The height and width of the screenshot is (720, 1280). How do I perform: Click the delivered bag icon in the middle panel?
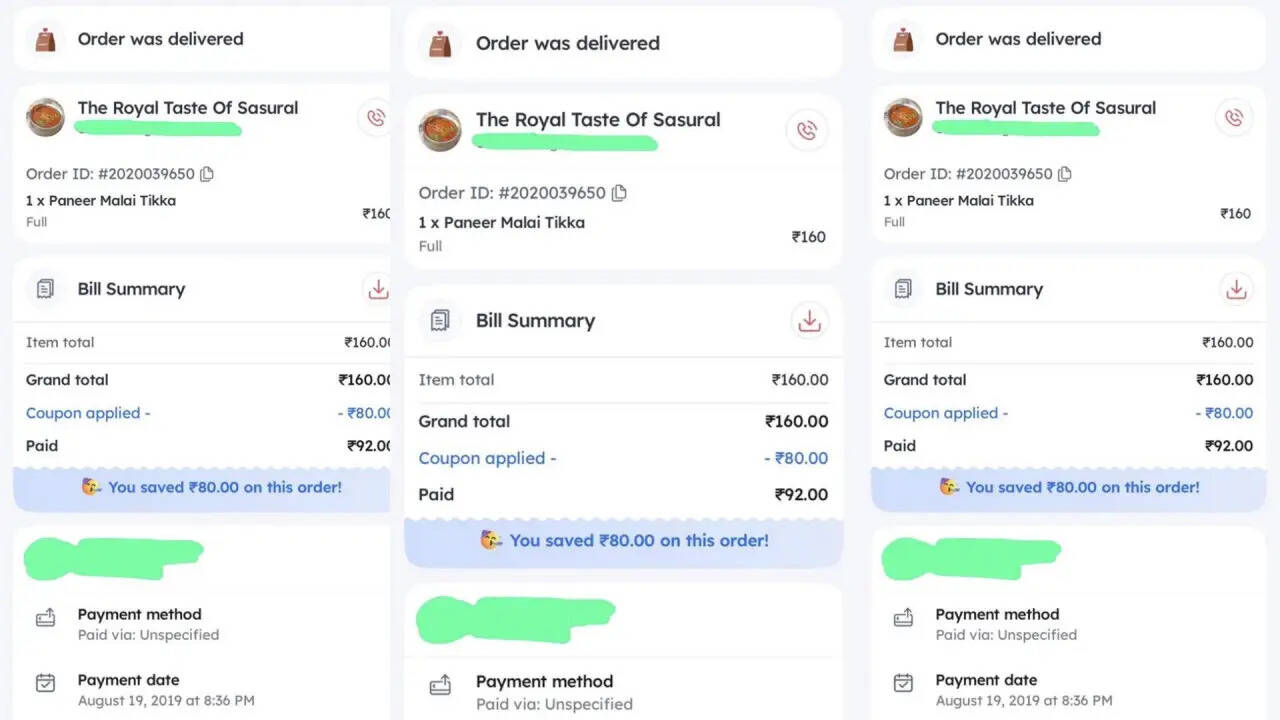pos(440,44)
